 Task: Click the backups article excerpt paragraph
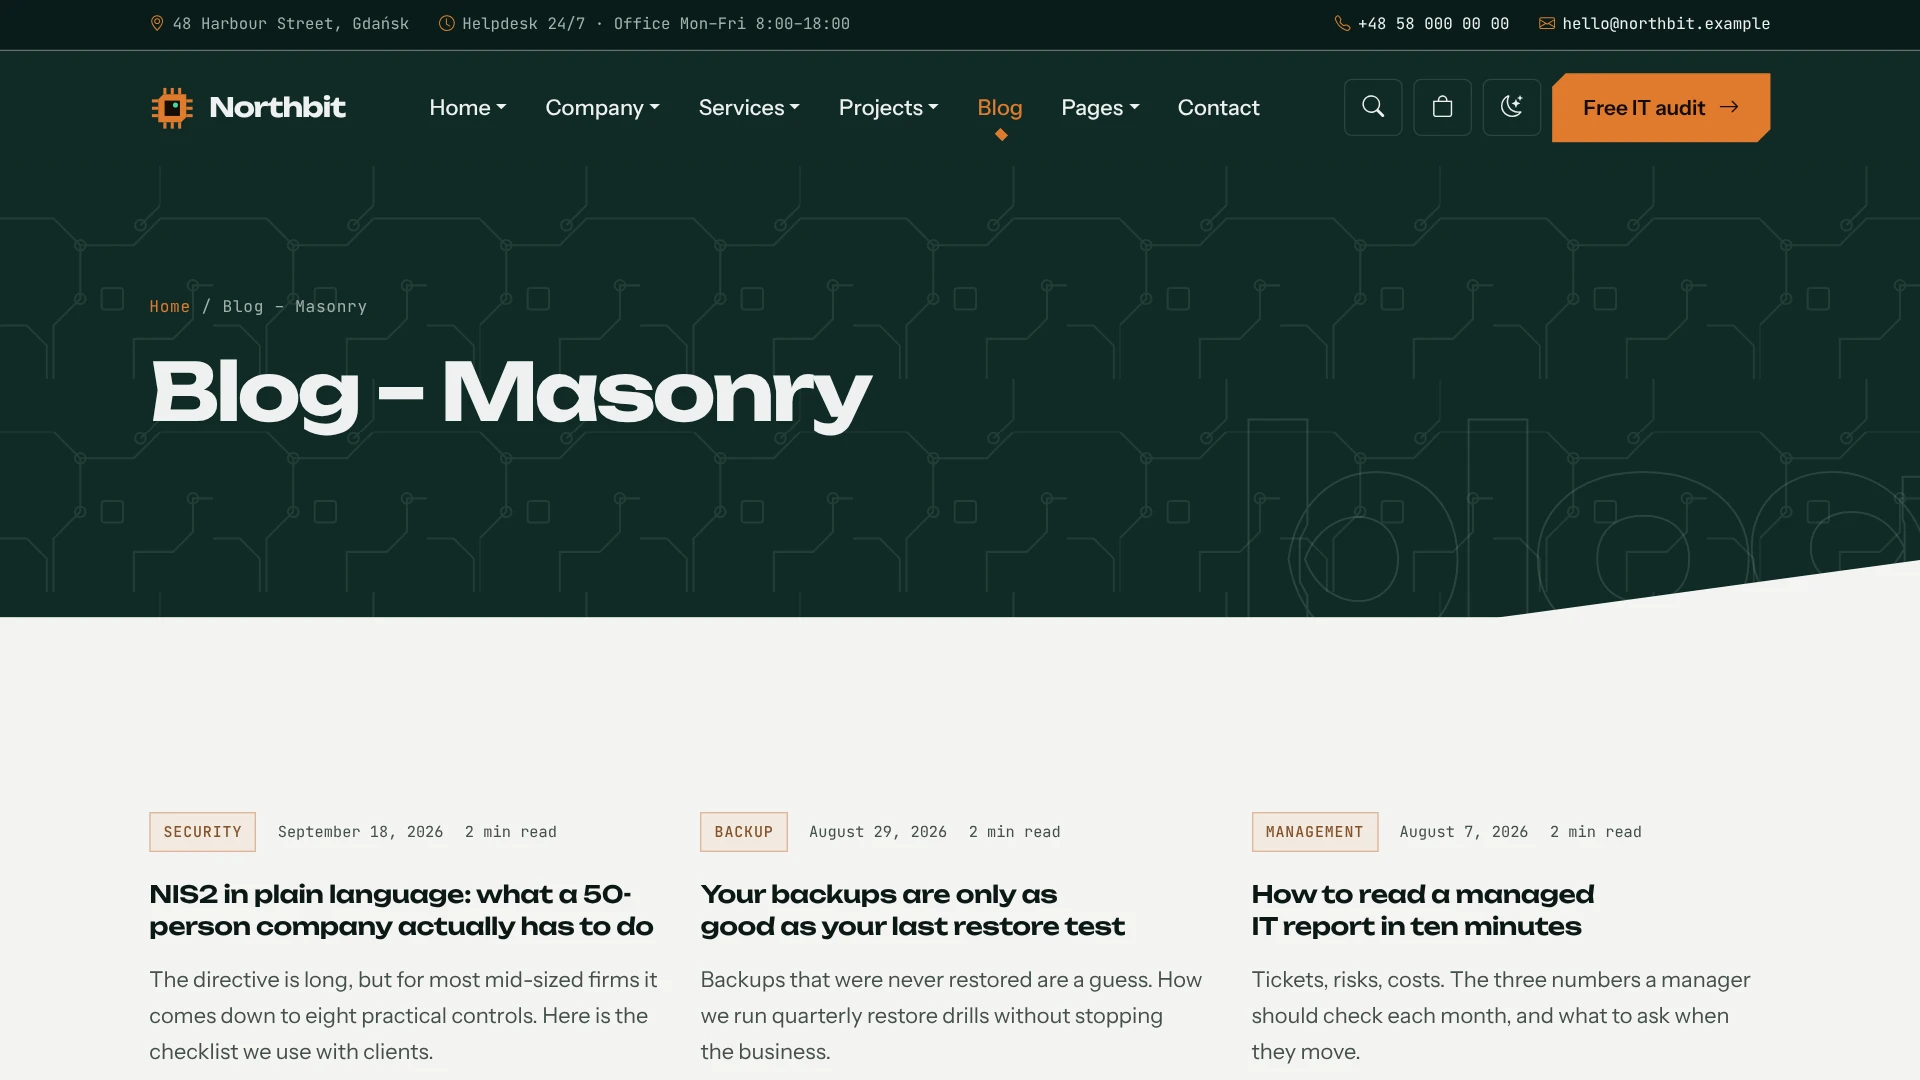point(951,1015)
